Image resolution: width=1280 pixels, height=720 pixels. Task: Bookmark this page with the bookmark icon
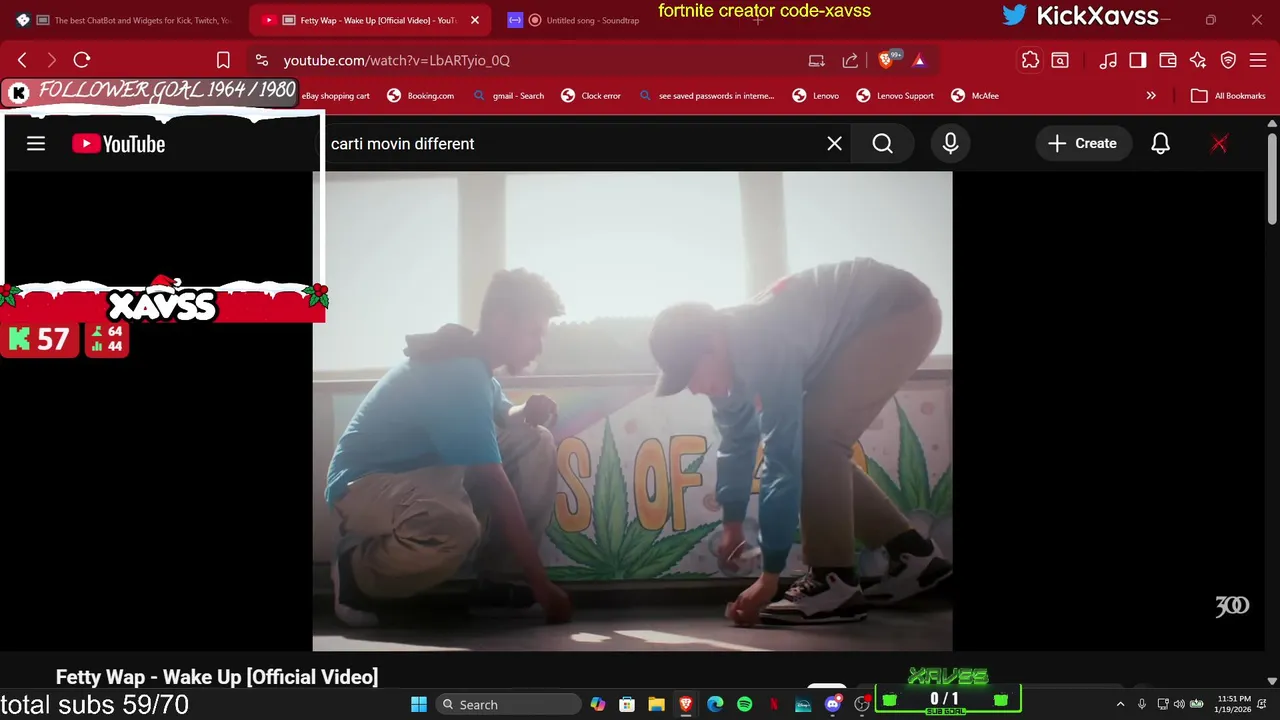[223, 60]
